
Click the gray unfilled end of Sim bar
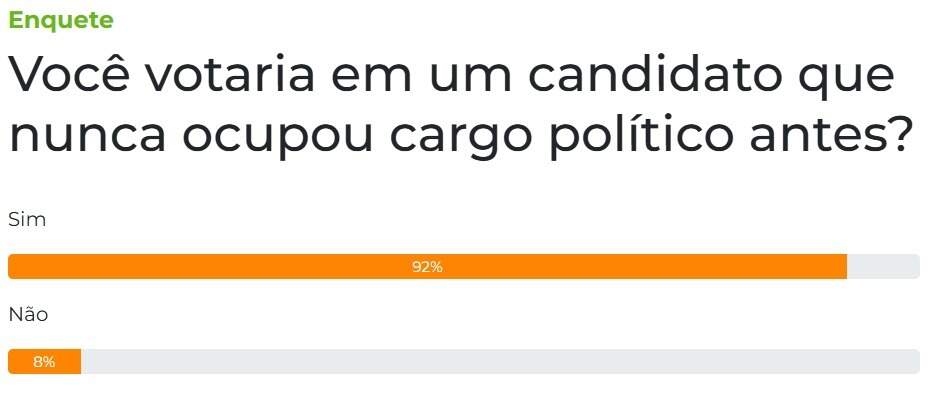pos(883,267)
